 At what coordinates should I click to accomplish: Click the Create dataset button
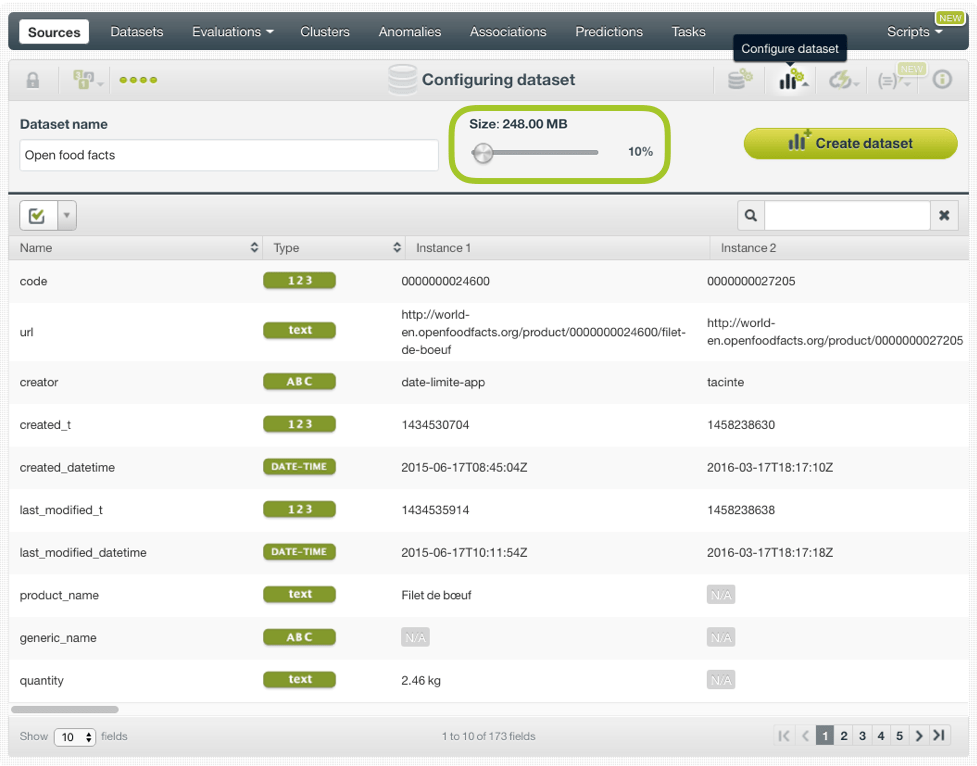851,143
